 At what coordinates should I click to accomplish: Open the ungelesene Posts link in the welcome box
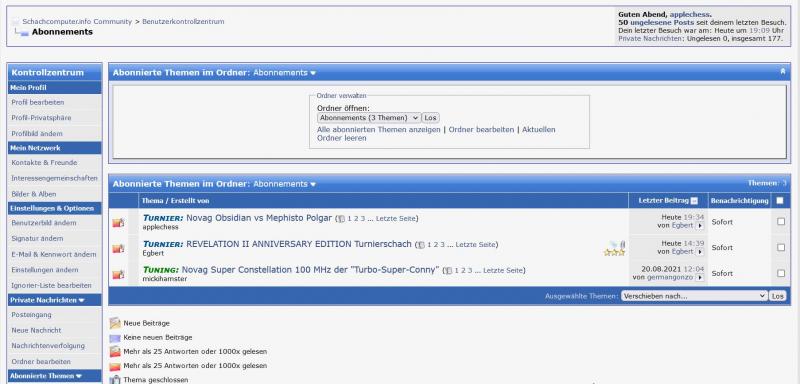[662, 22]
